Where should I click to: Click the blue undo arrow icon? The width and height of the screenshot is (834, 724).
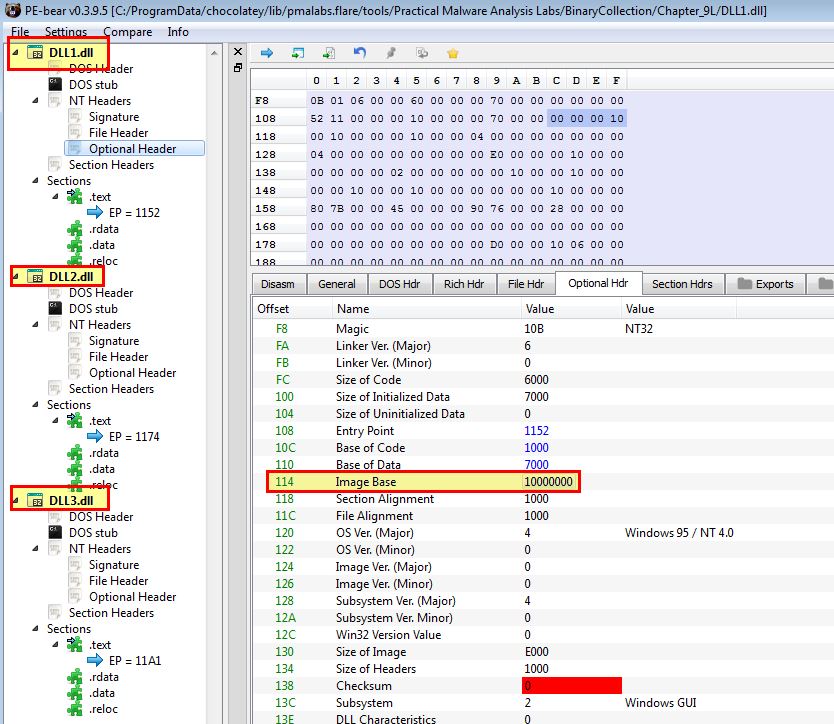click(x=360, y=53)
